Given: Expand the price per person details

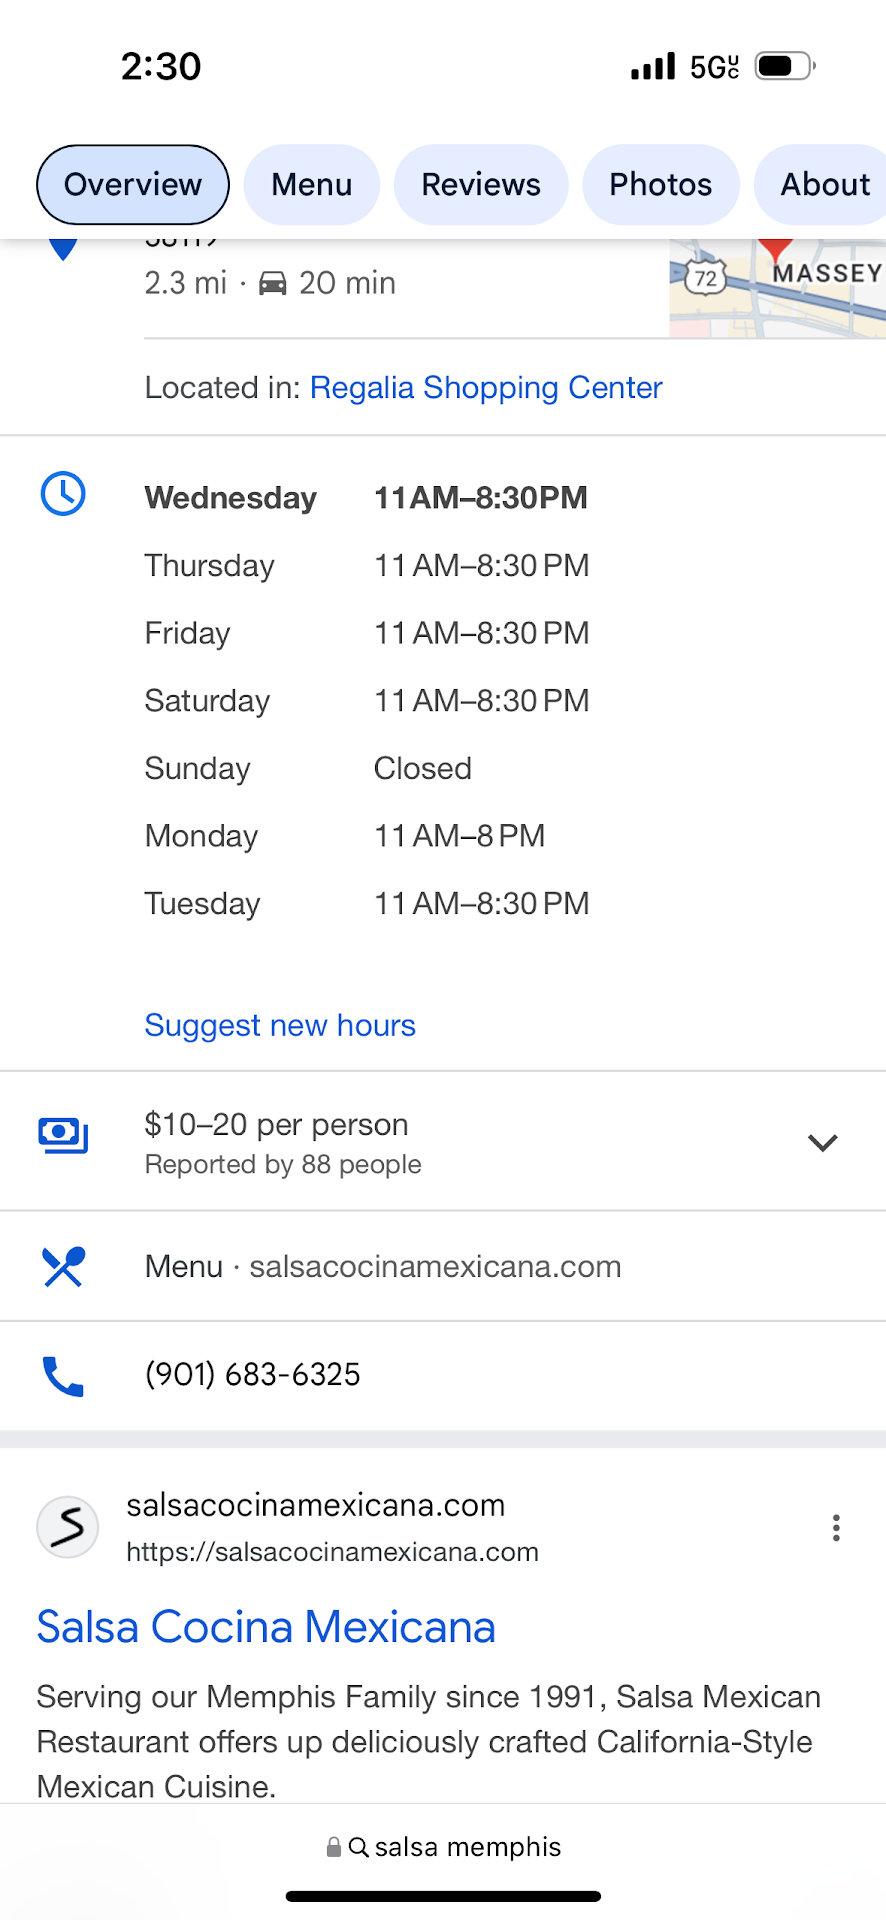Looking at the screenshot, I should point(822,1142).
